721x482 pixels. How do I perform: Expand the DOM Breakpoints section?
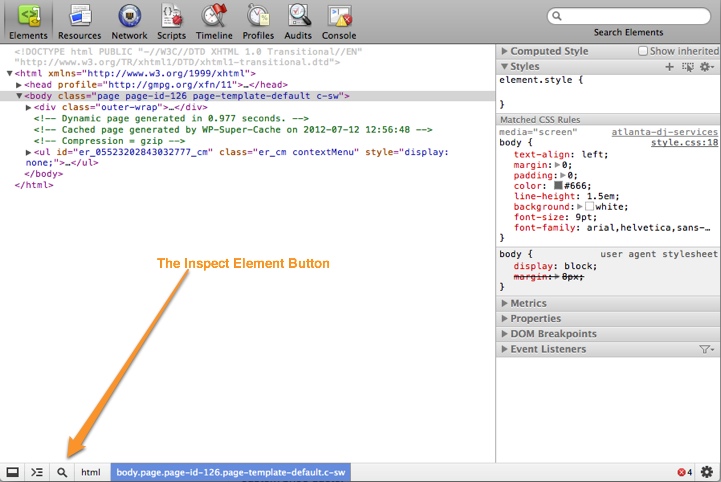pyautogui.click(x=504, y=333)
